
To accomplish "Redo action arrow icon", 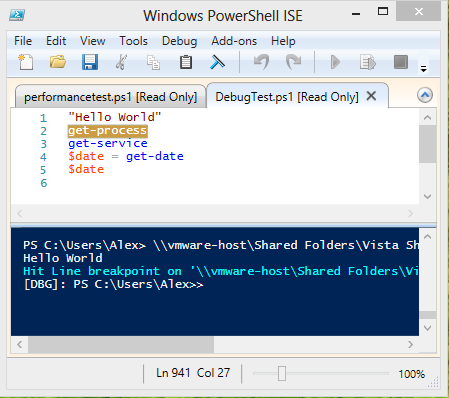I will point(293,62).
